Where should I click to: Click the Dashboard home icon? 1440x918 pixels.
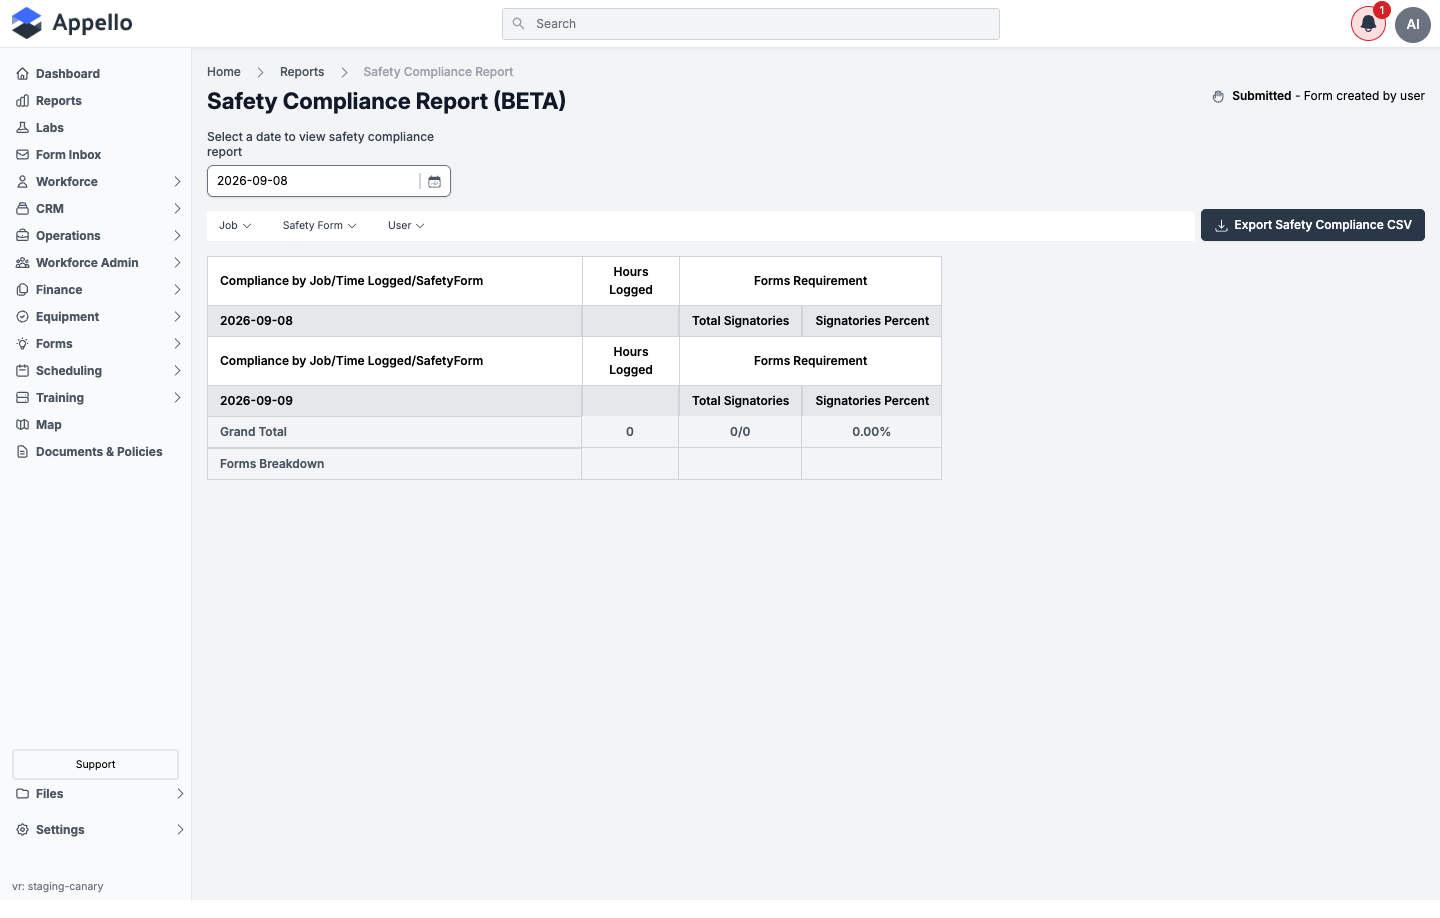(x=22, y=74)
